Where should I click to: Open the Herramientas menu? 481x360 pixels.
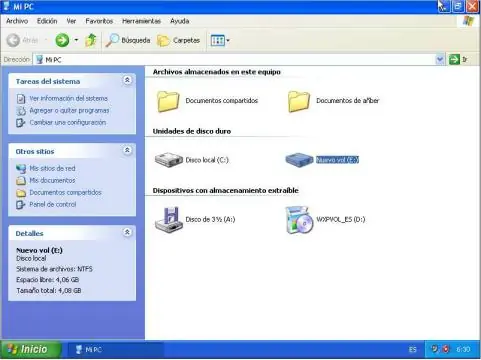141,21
